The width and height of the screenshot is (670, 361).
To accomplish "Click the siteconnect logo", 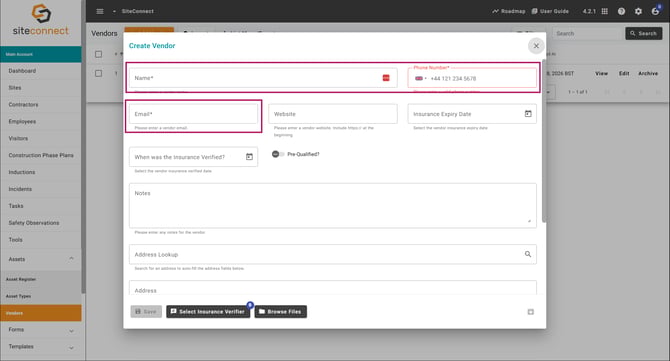I will pyautogui.click(x=41, y=20).
